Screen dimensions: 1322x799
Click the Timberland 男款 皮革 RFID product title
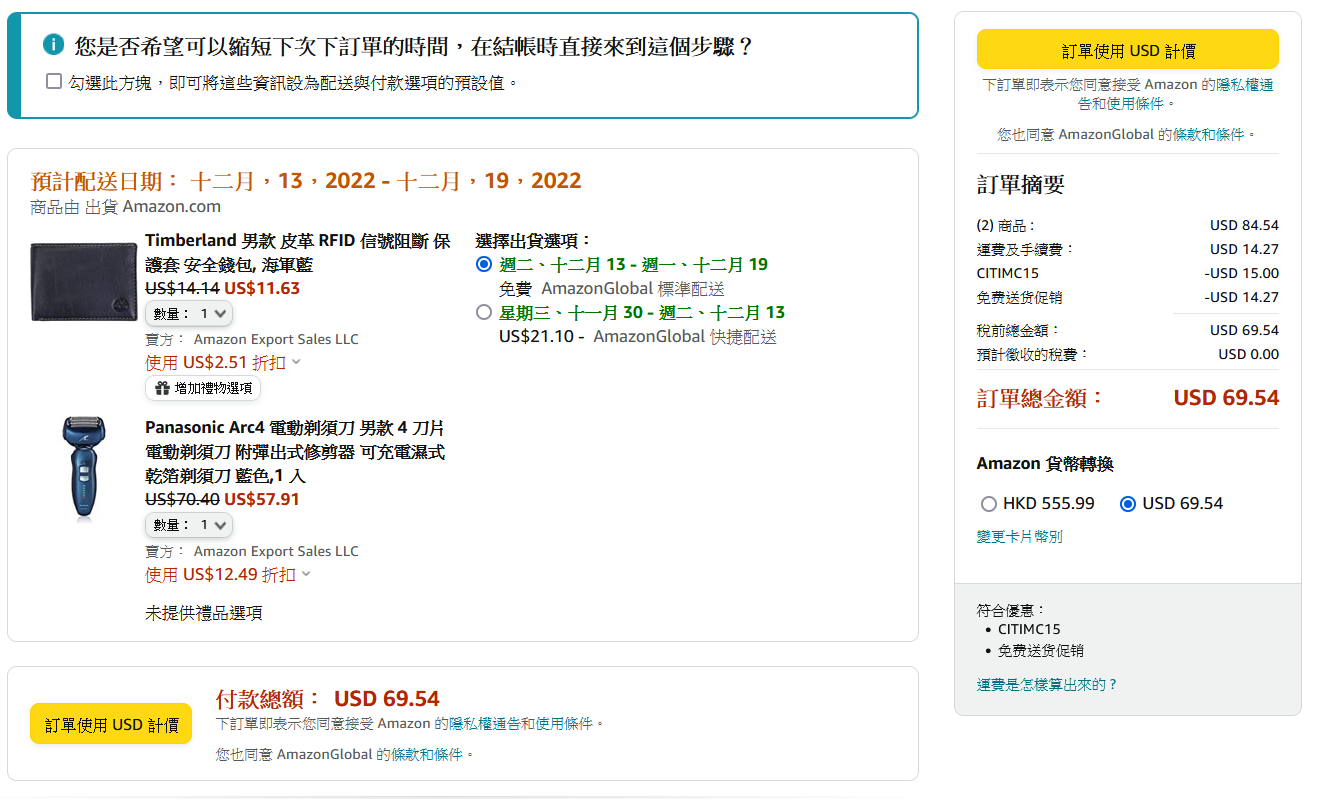298,253
